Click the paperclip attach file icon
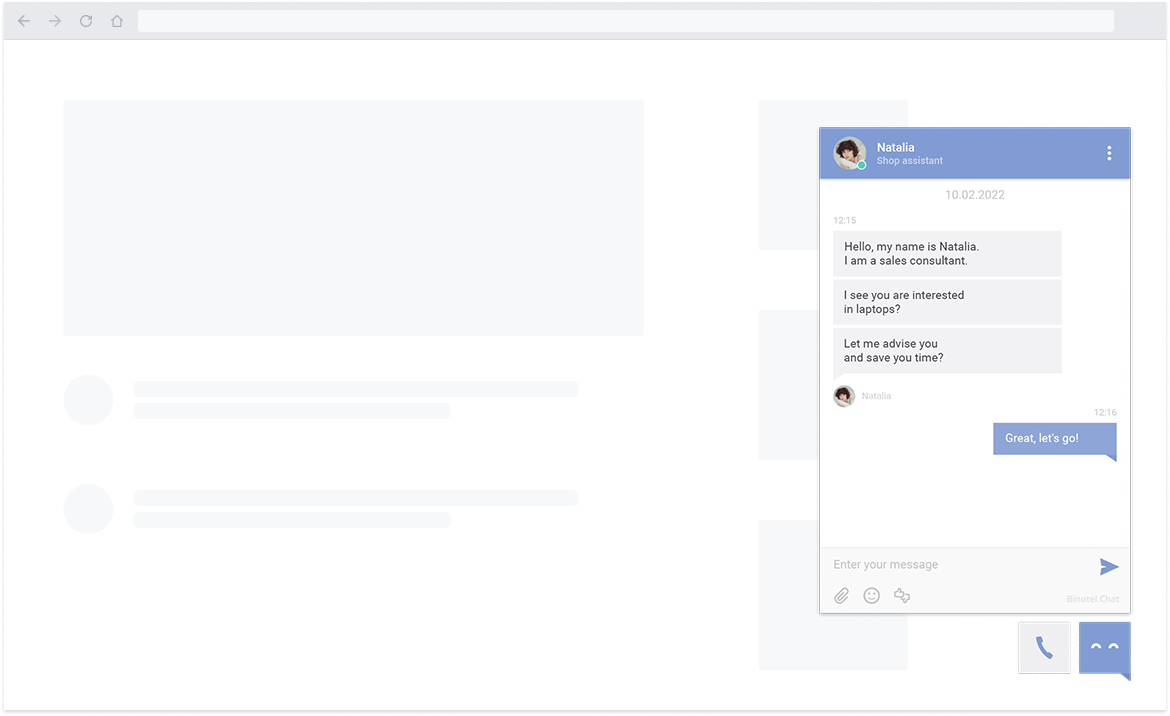The image size is (1170, 716). pos(842,596)
